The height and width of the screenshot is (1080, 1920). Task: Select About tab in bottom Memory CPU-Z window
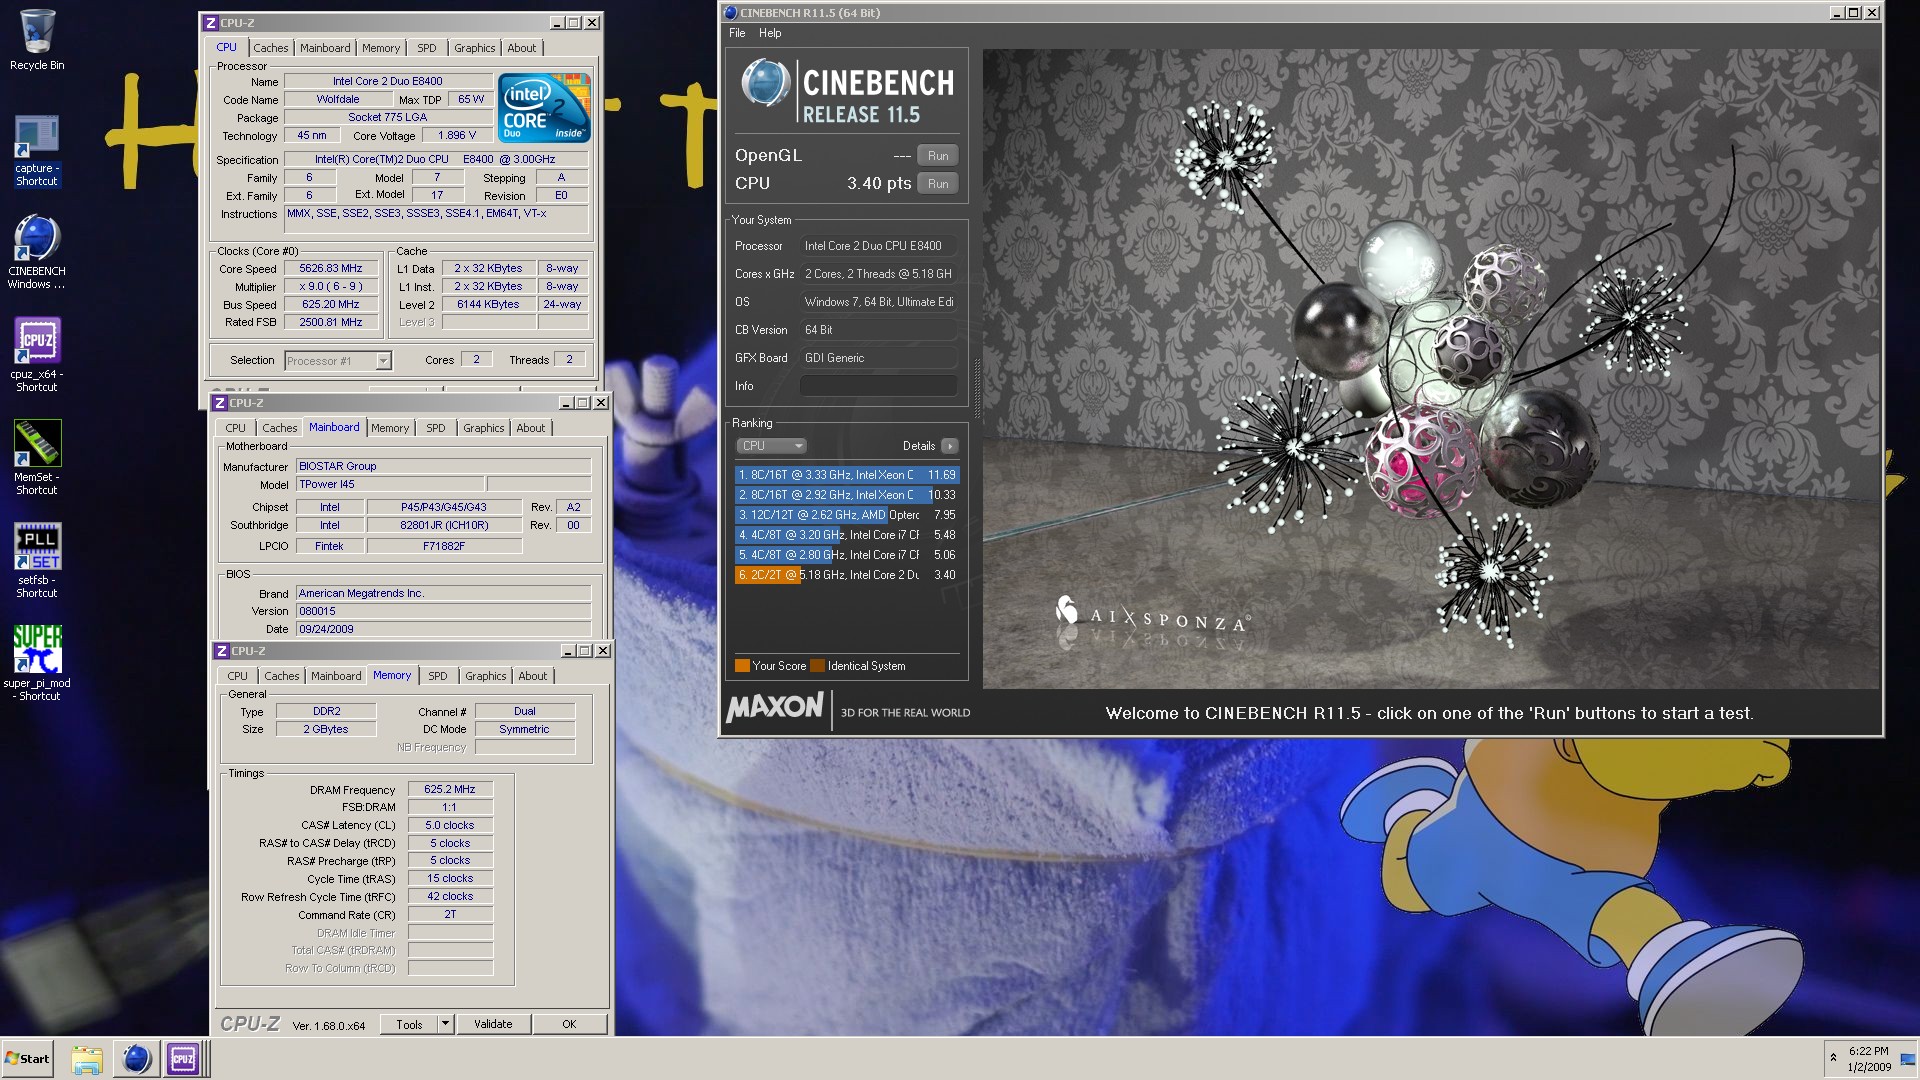(x=532, y=676)
